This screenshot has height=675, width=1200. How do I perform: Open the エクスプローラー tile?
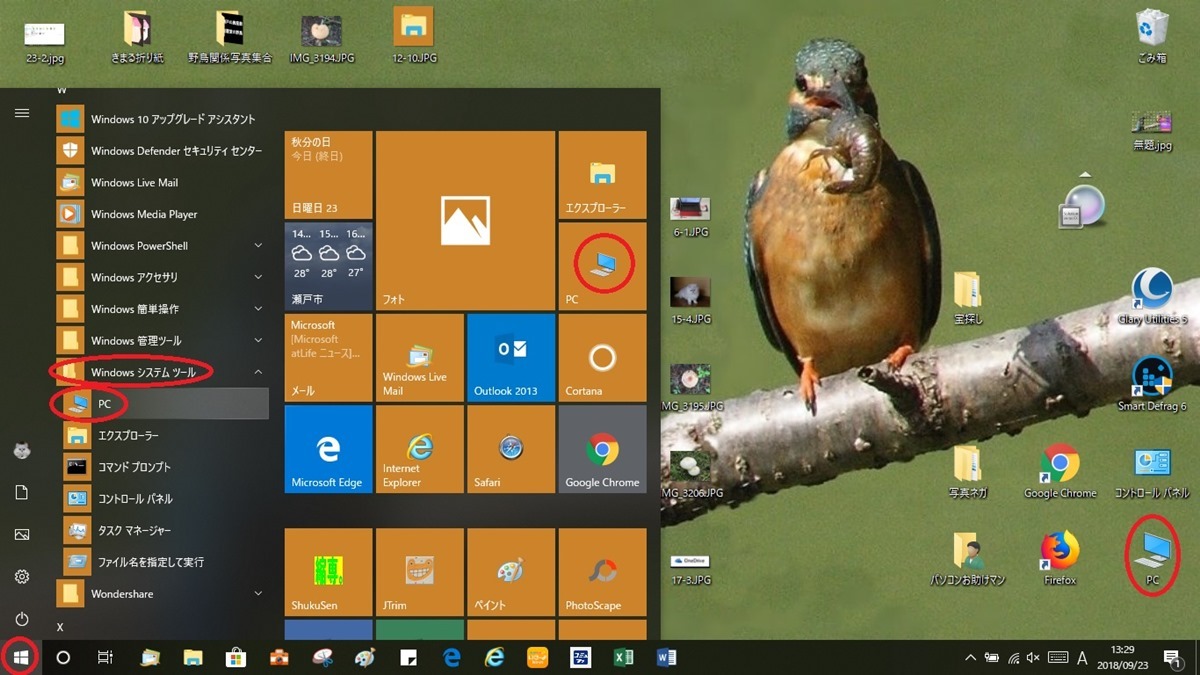(602, 174)
